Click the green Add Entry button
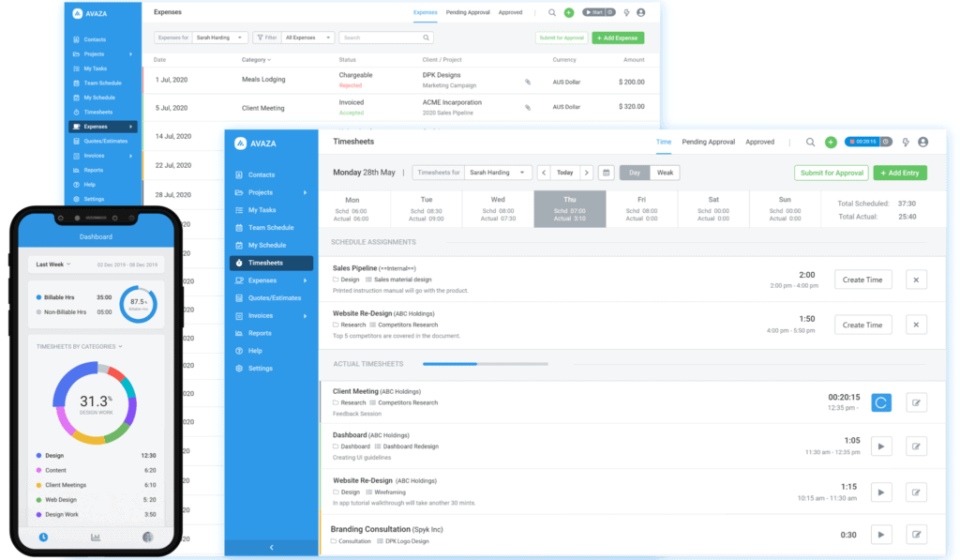This screenshot has height=560, width=960. 900,173
